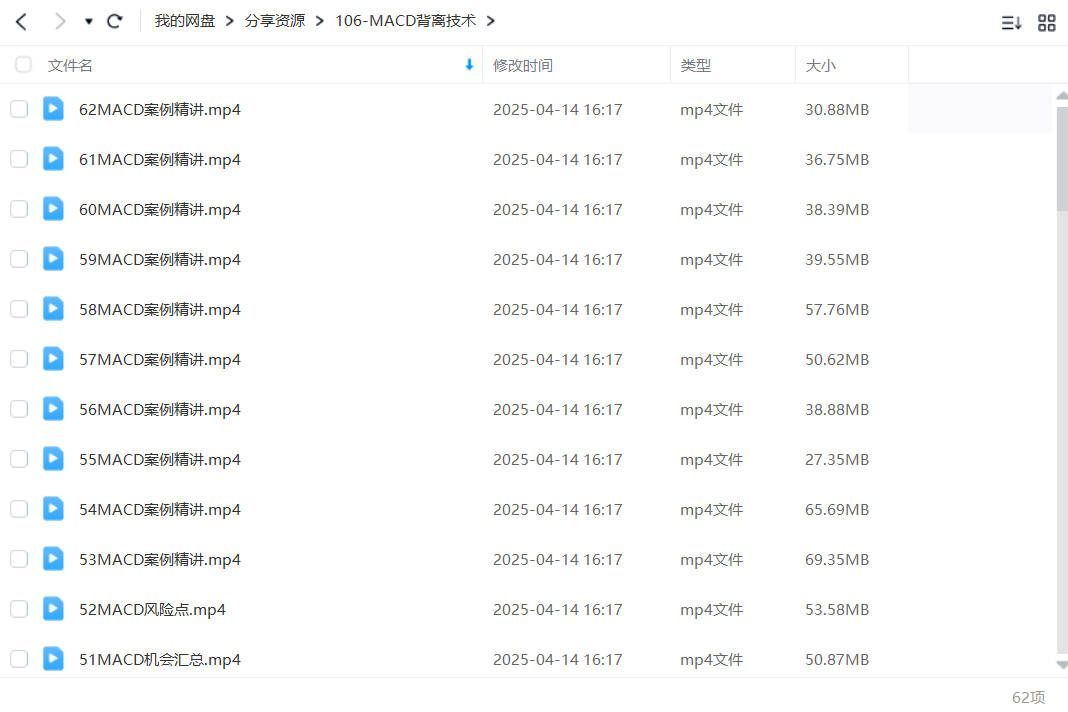
Task: Click the scrollbar up arrow
Action: click(x=1062, y=96)
